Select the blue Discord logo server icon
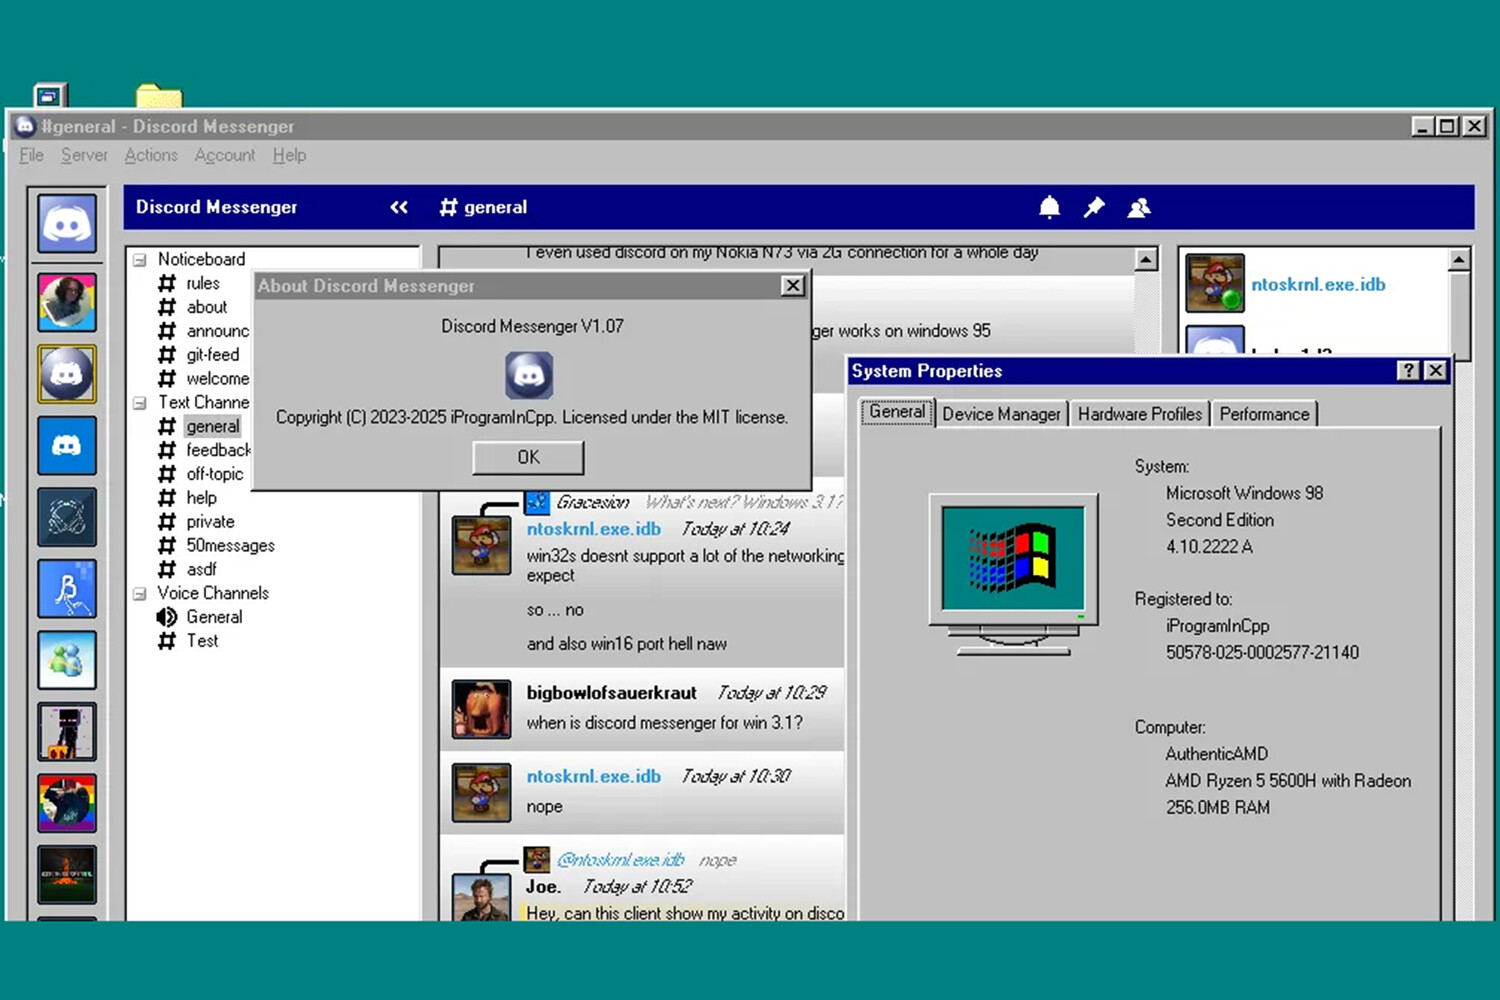Screen dimensions: 1500x1000 [67, 446]
